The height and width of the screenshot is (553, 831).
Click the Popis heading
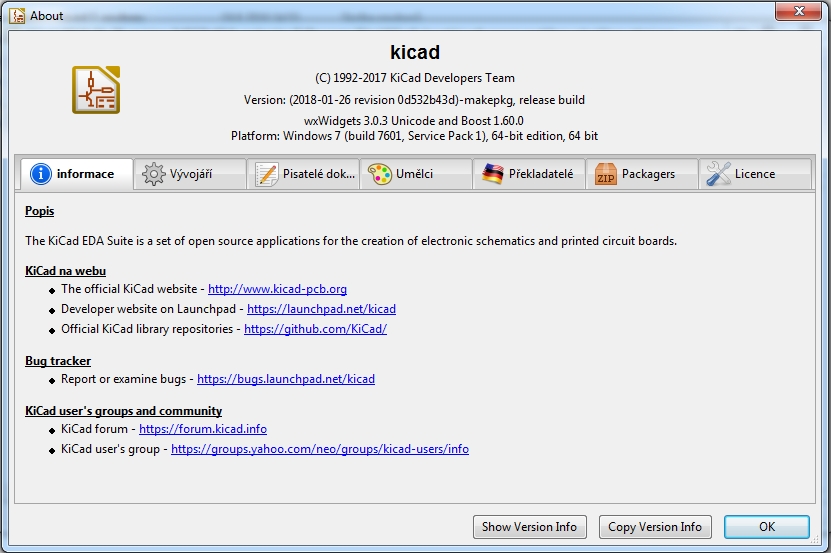pyautogui.click(x=39, y=211)
